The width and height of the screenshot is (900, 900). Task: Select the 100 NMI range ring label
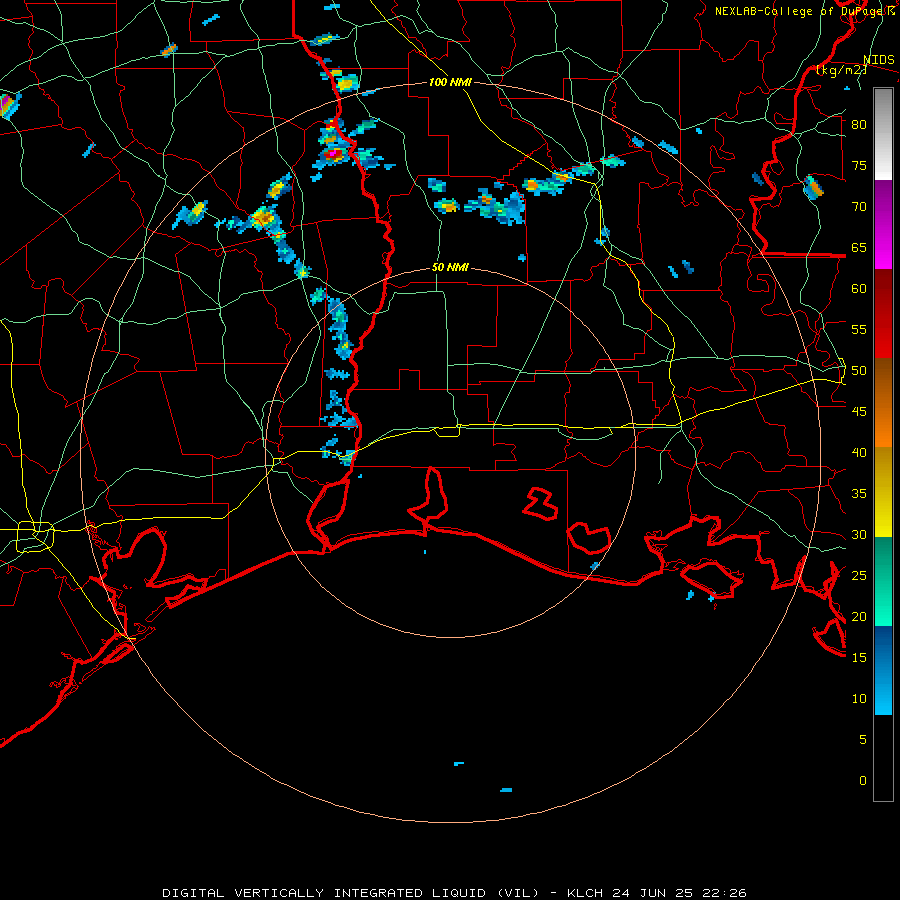[450, 82]
